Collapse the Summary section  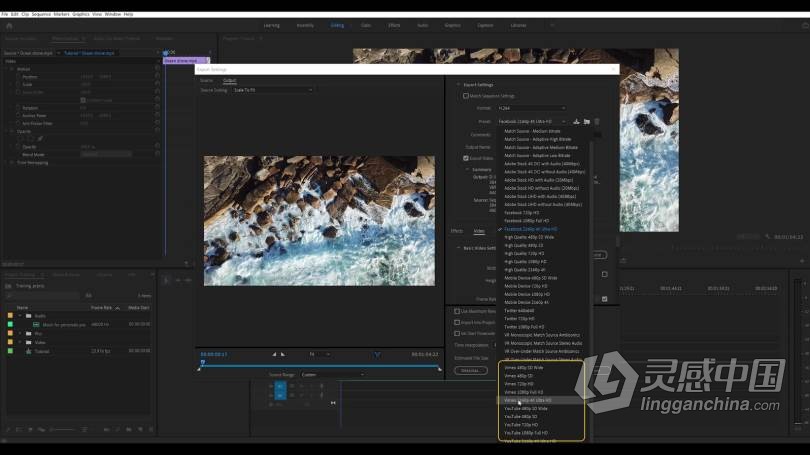coord(468,169)
